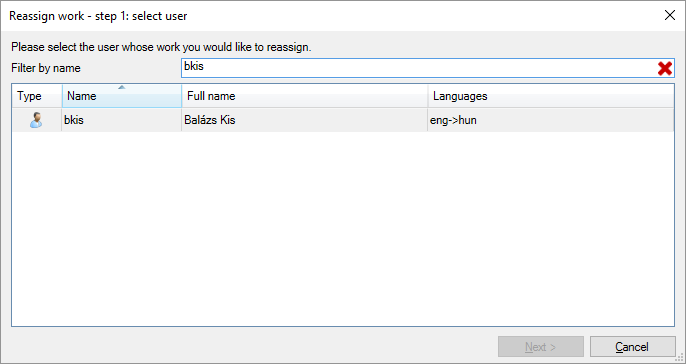Select the bkis user row
Screen dimensions: 686x364
343,120
